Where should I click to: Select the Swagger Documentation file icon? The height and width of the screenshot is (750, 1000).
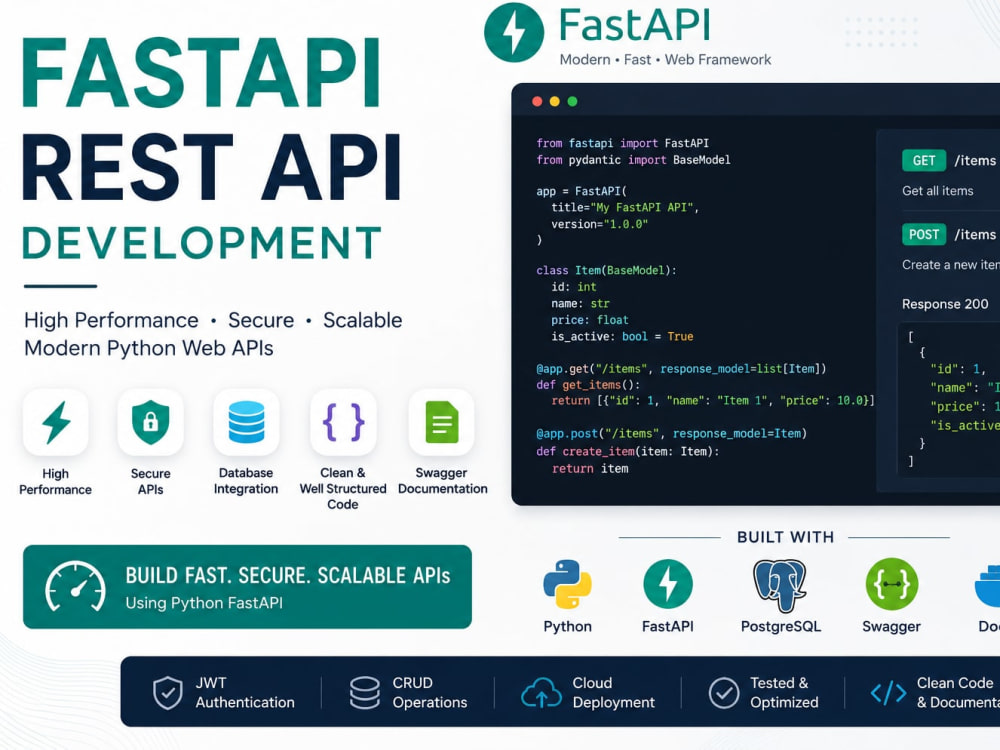(441, 422)
